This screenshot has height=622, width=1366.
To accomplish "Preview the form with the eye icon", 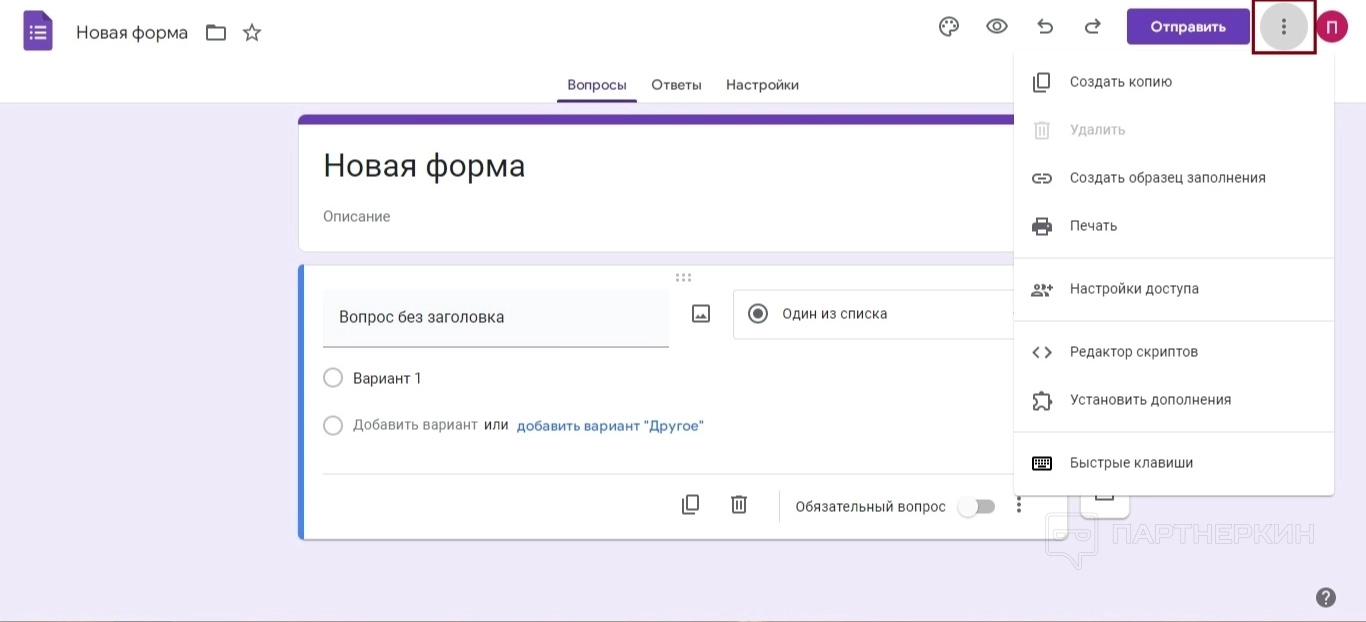I will click(x=996, y=27).
